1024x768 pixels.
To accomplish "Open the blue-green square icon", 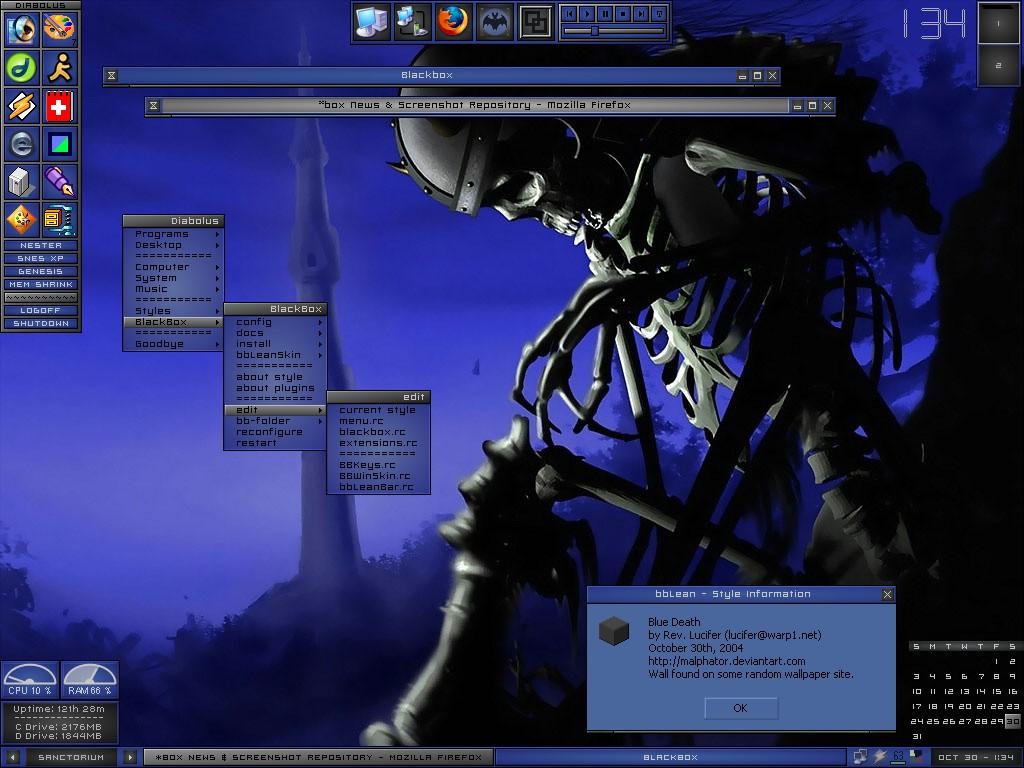I will point(59,144).
